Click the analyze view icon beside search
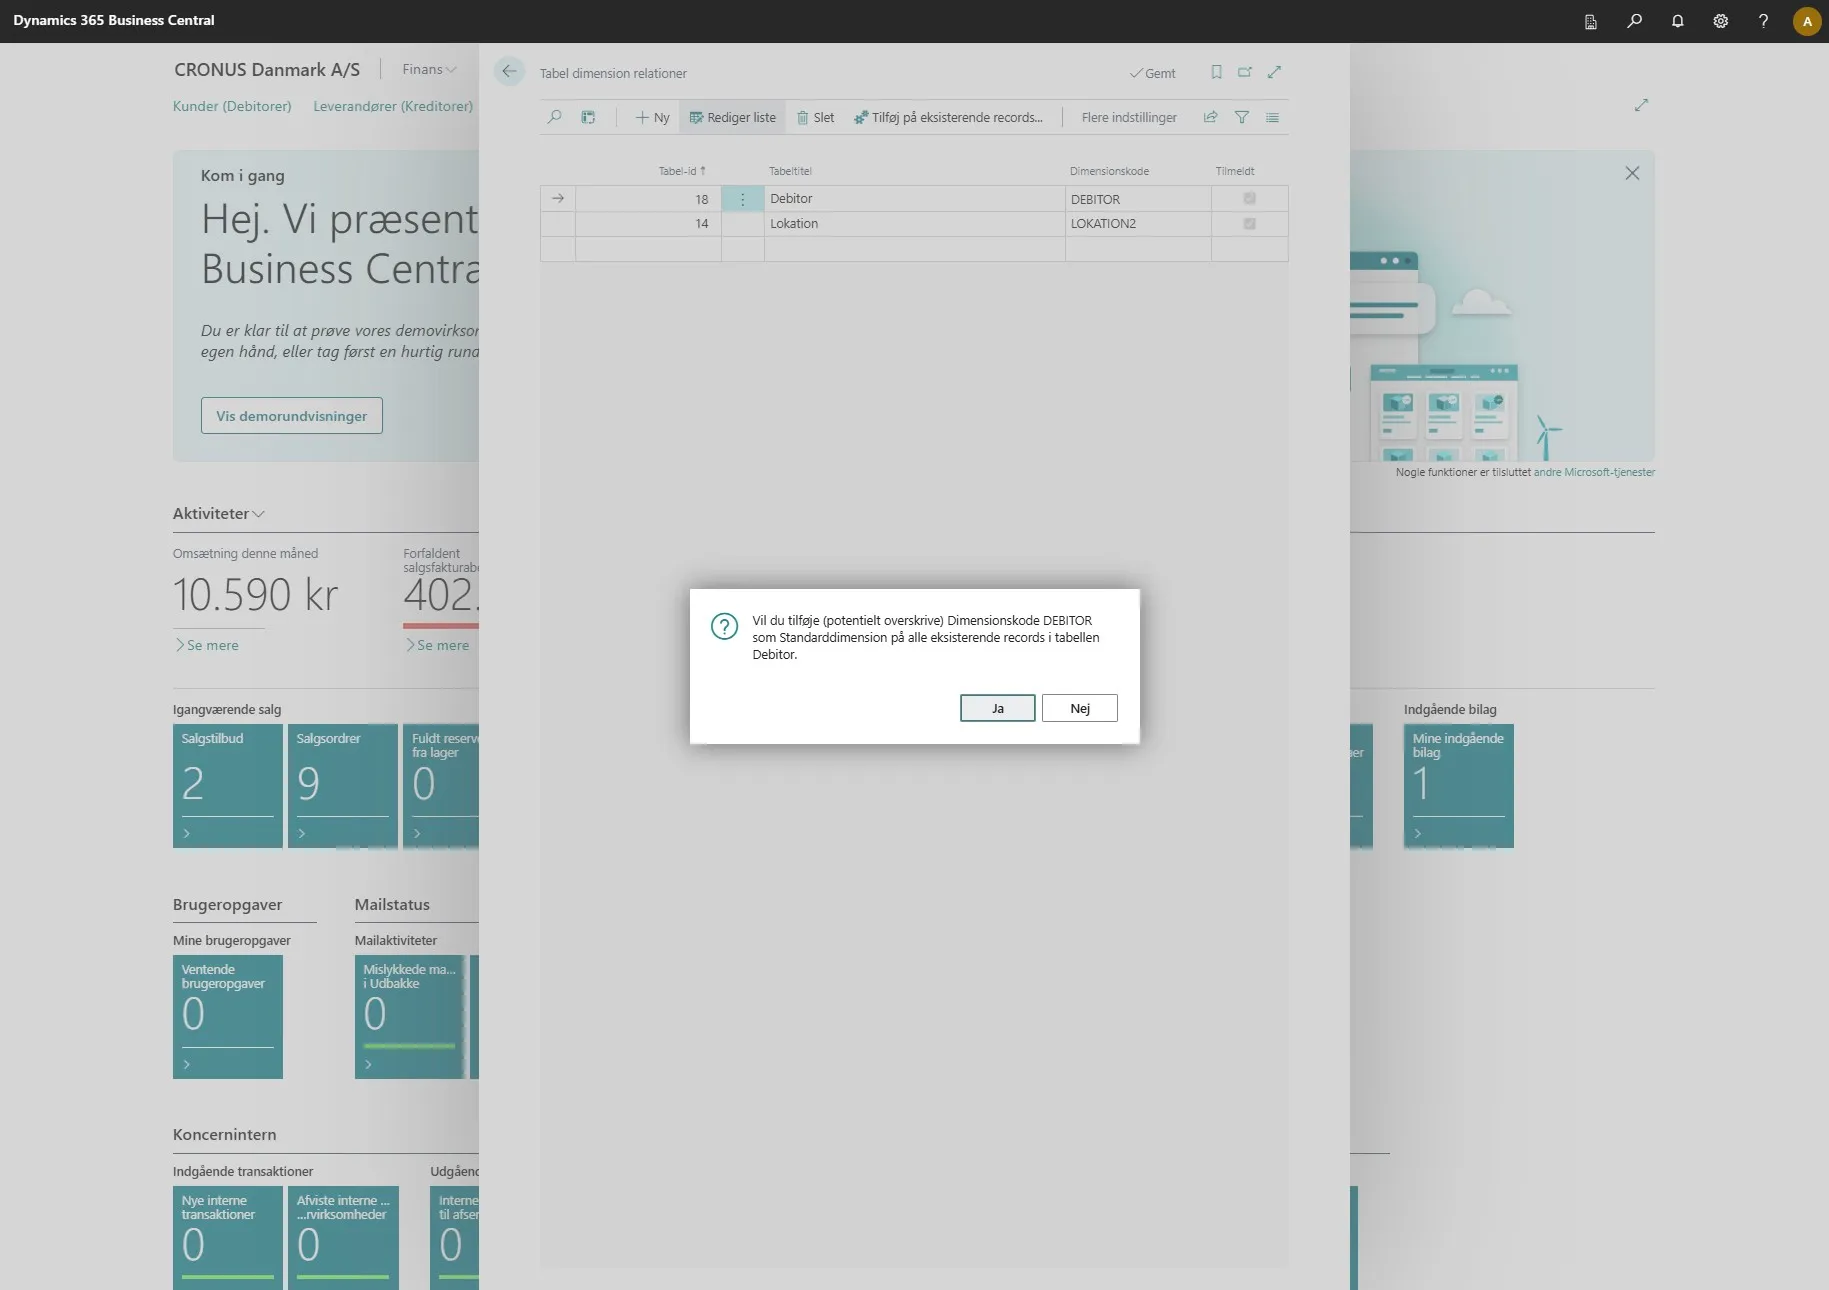Screen dimensions: 1829x1290 [x=588, y=117]
